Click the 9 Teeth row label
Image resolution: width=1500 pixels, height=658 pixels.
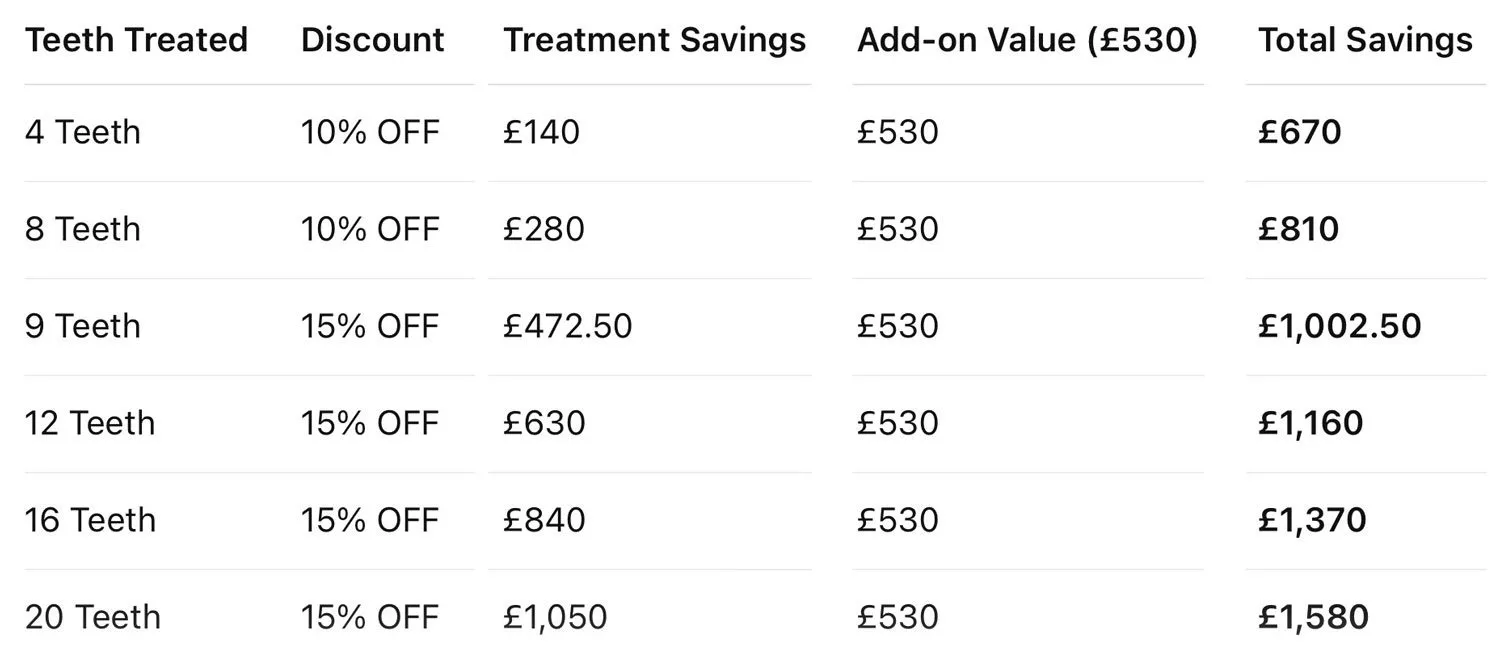point(83,326)
